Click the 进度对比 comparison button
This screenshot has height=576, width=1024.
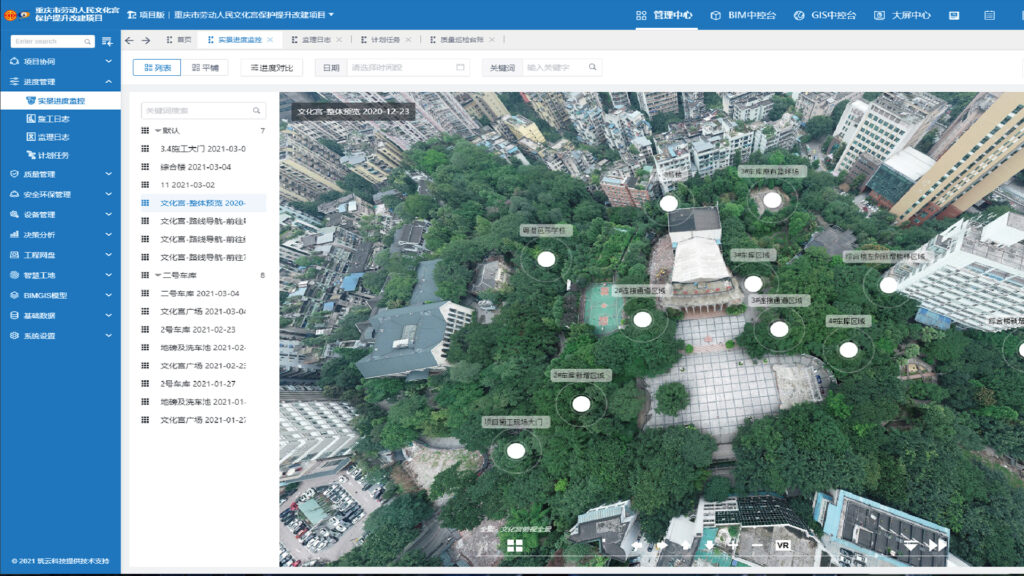tap(270, 66)
